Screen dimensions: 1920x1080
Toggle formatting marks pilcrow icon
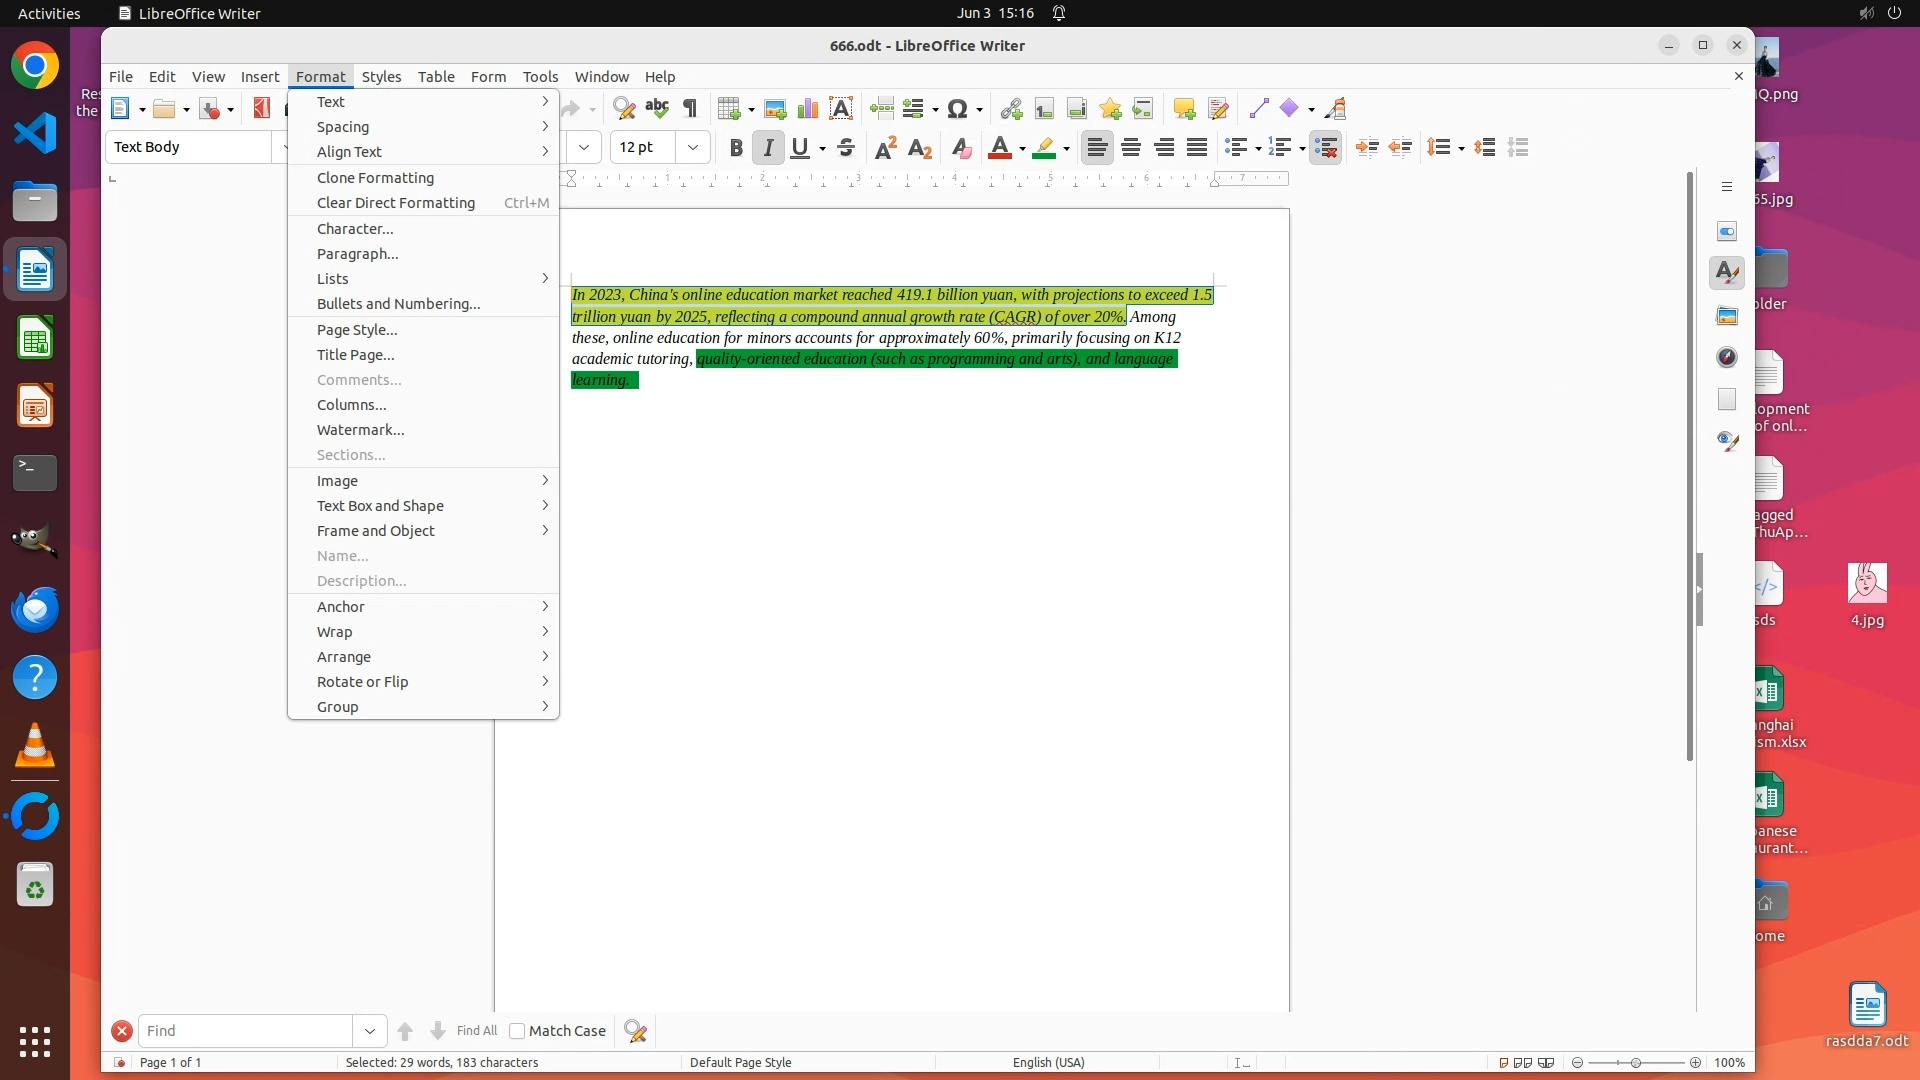(x=690, y=109)
